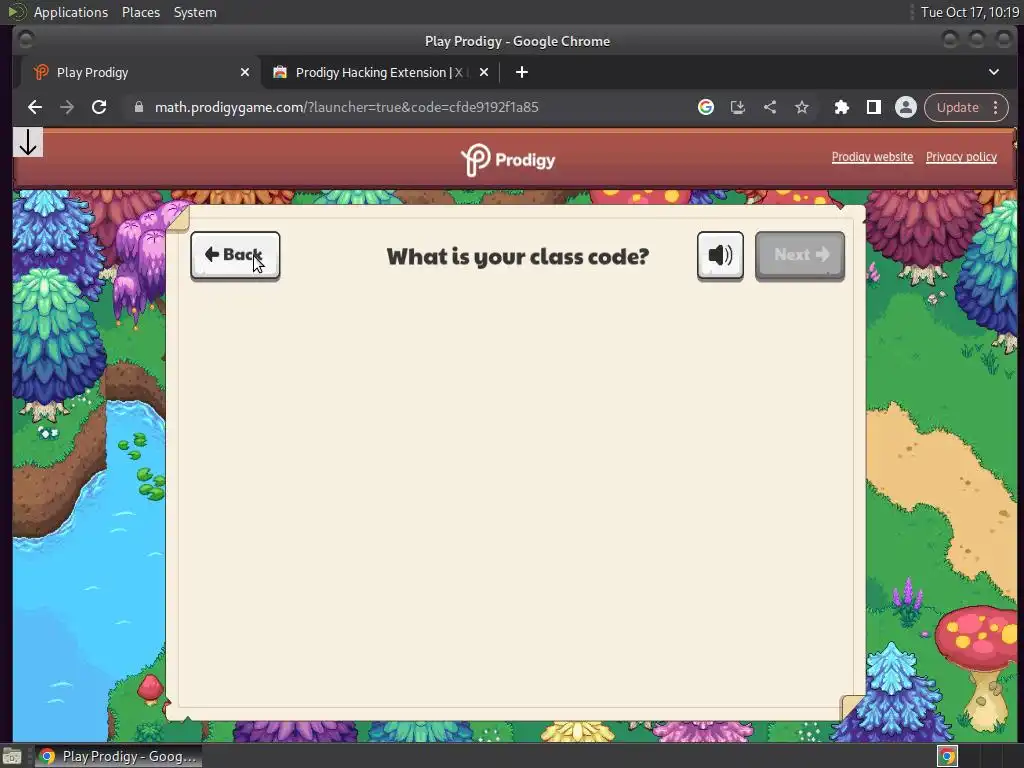Open Chrome three-dot menu
The width and height of the screenshot is (1024, 768).
coord(996,107)
